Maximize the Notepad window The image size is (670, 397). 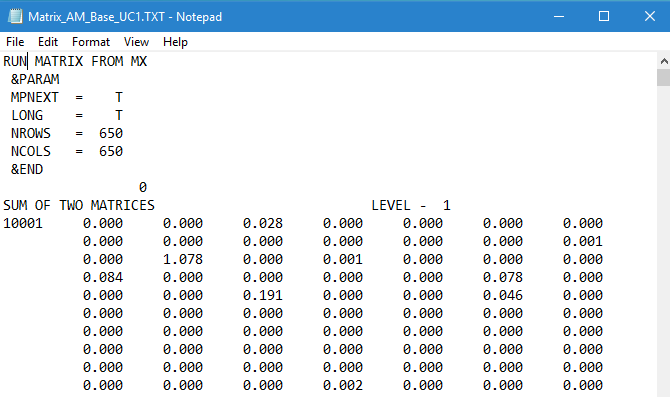point(604,17)
